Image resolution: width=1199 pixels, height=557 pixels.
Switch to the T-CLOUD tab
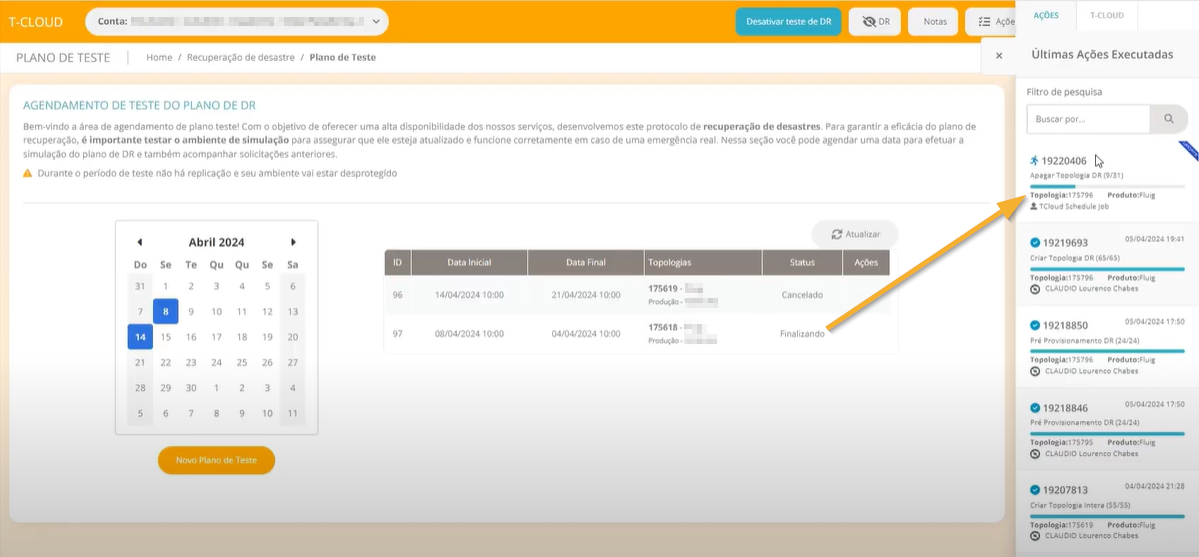coord(1106,15)
